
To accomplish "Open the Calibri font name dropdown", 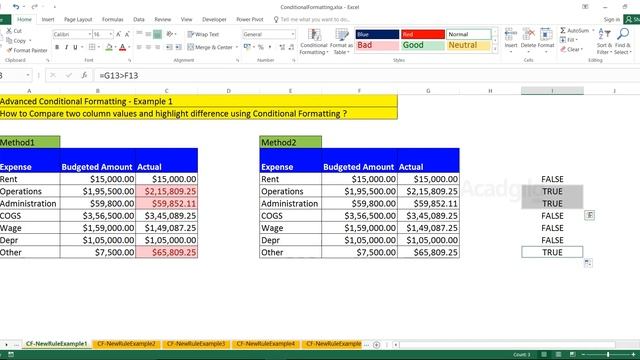I will pos(89,34).
